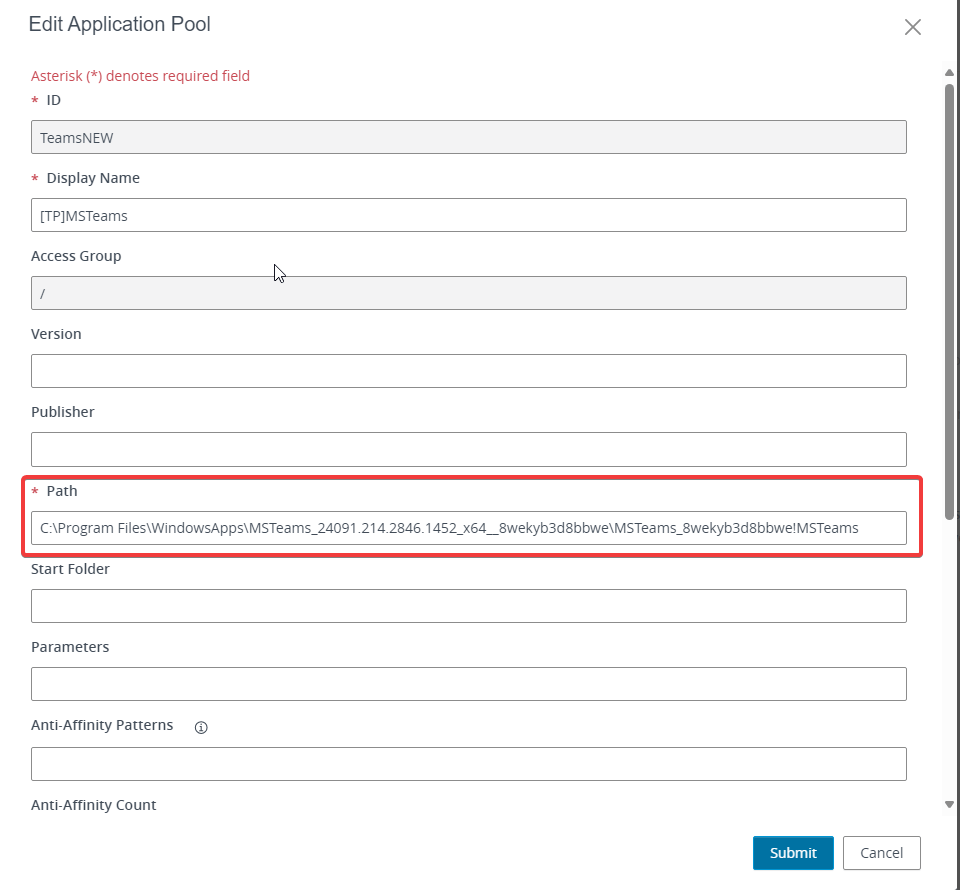This screenshot has height=890, width=960.
Task: Focus the Display Name input field
Action: 468,215
